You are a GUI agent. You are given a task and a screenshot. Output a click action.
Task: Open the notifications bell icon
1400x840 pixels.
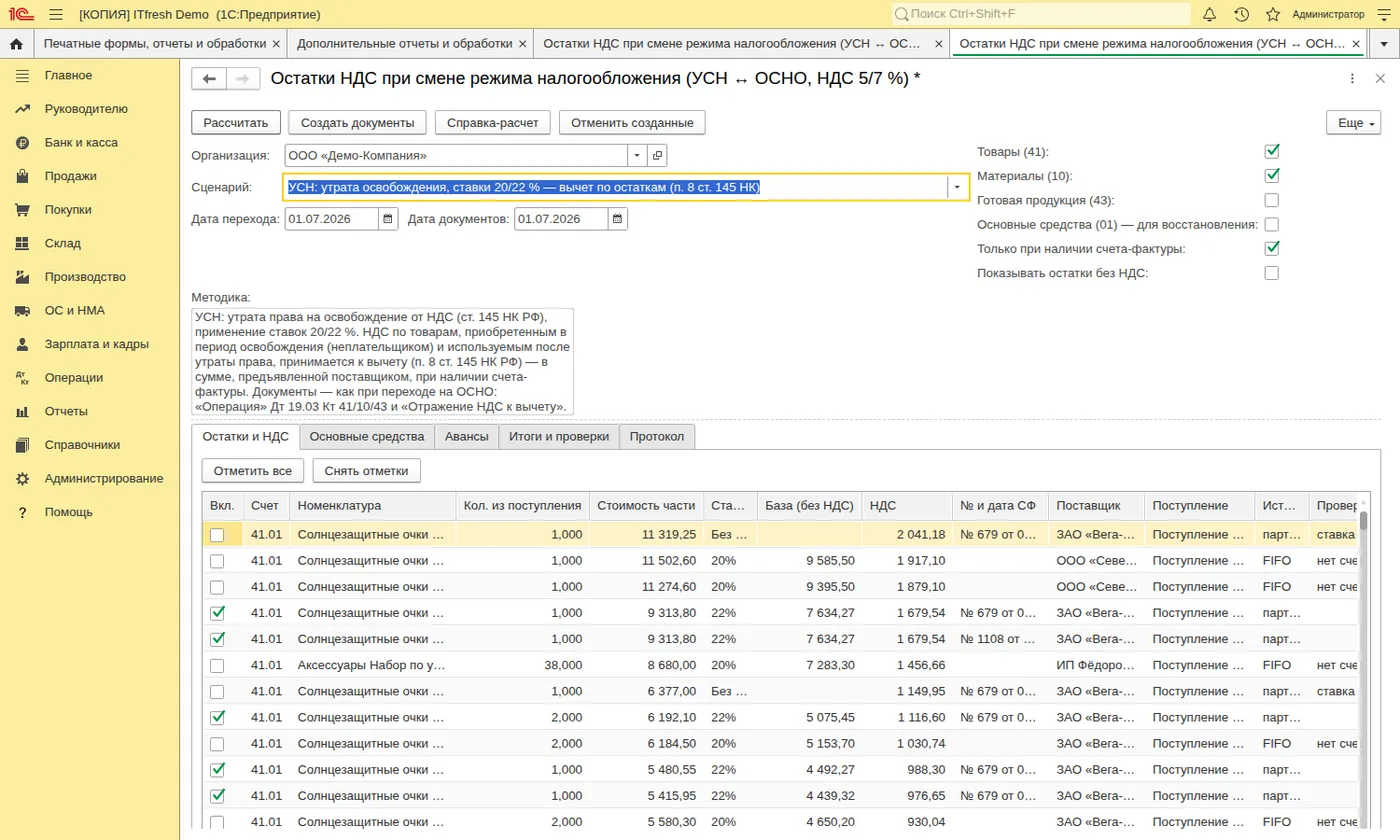tap(1209, 14)
